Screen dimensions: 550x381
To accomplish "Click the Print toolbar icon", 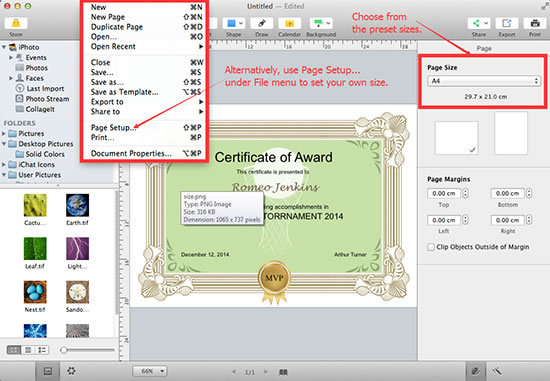I will tap(535, 24).
